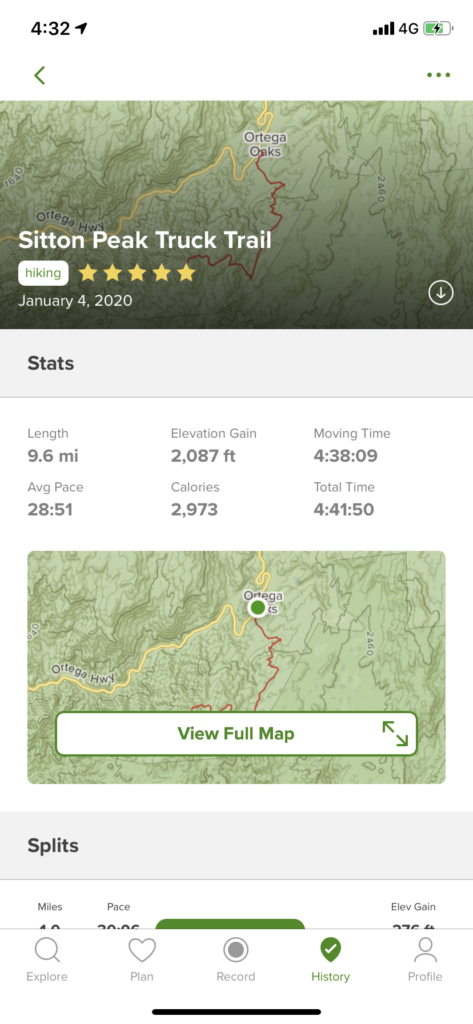This screenshot has width=473, height=1024.
Task: Tap the green split pace bar
Action: (x=230, y=923)
